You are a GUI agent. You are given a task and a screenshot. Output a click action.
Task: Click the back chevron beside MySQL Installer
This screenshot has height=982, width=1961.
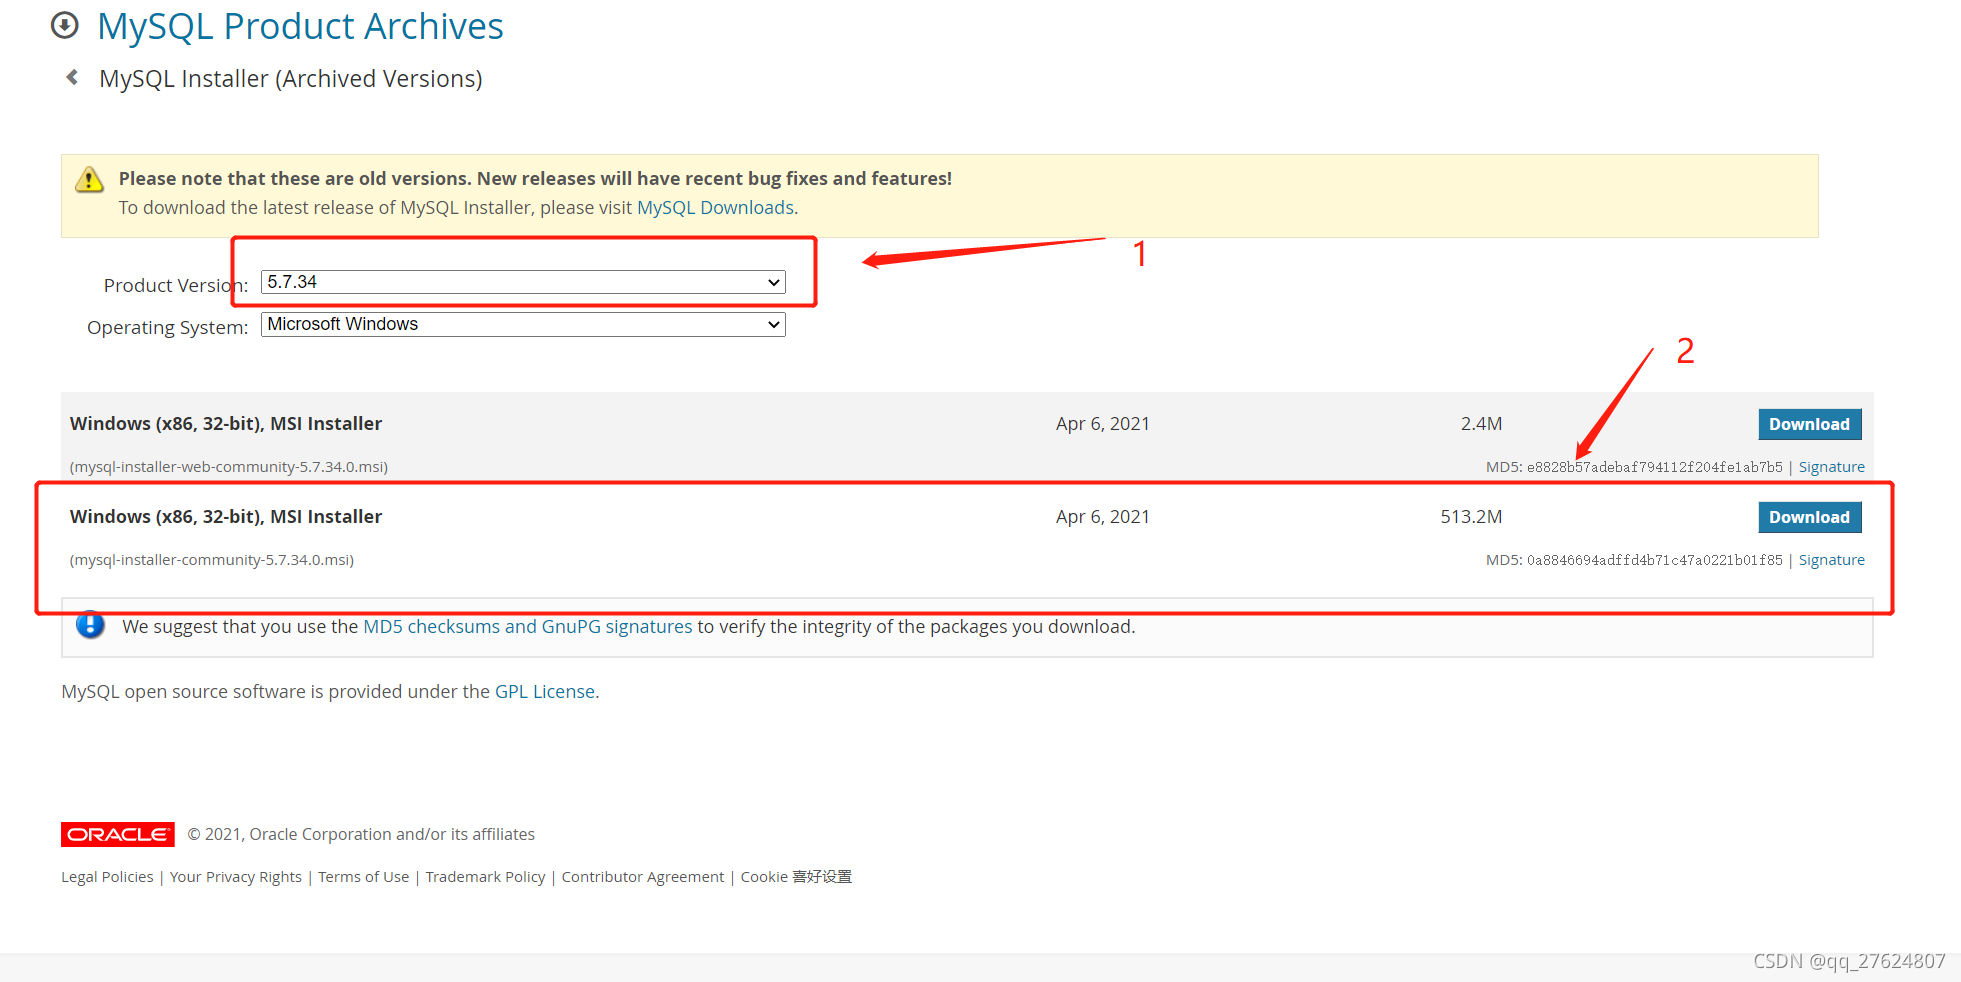point(72,77)
